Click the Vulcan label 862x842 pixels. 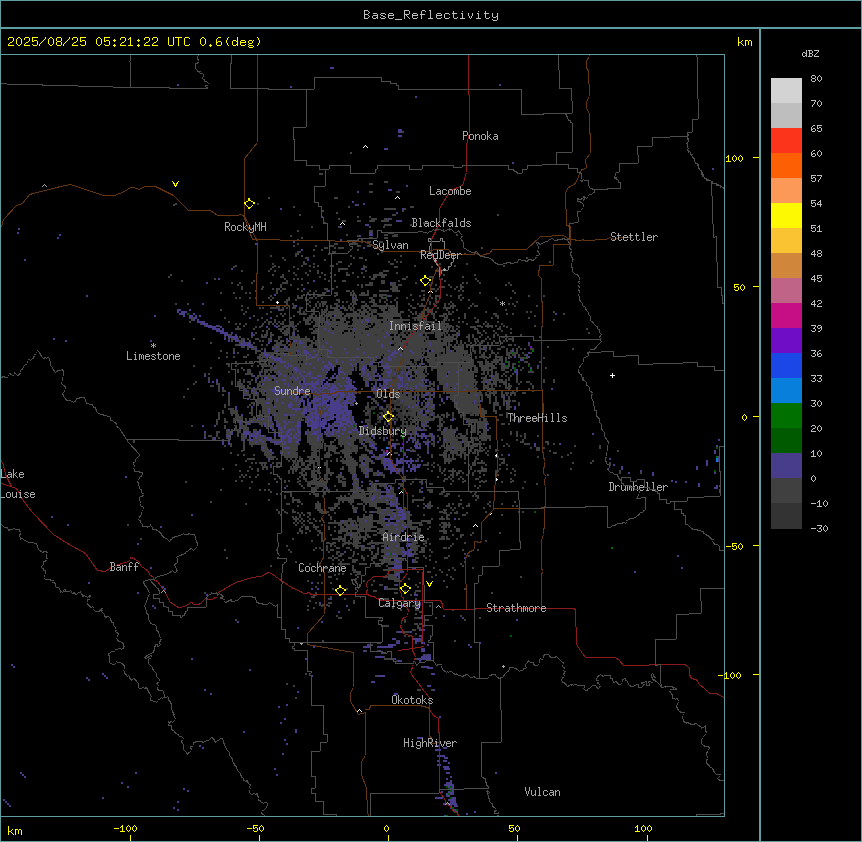(542, 792)
